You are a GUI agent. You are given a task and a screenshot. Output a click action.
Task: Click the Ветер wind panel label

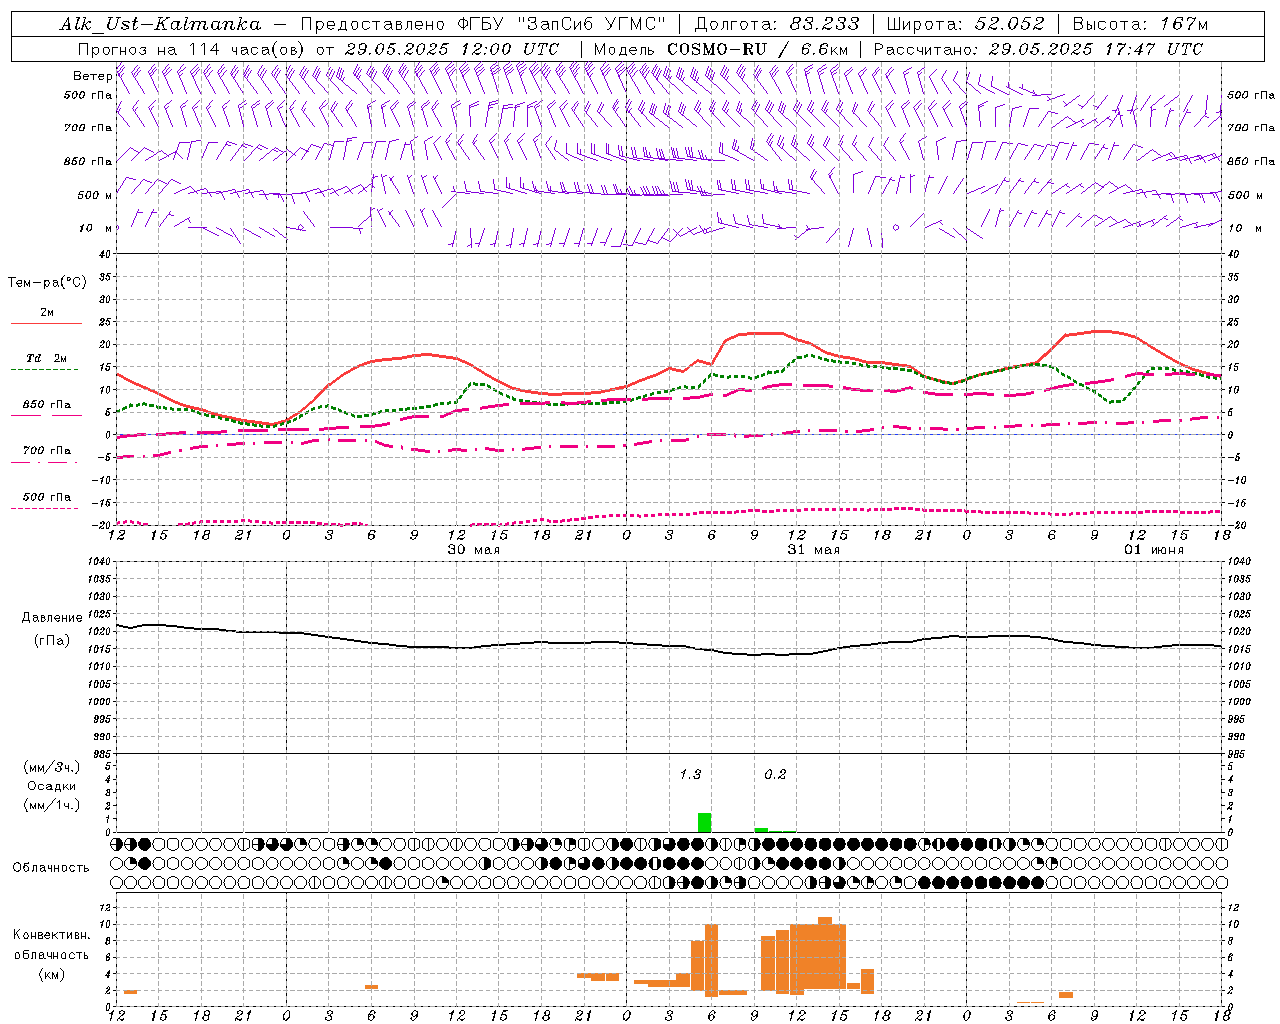92,76
